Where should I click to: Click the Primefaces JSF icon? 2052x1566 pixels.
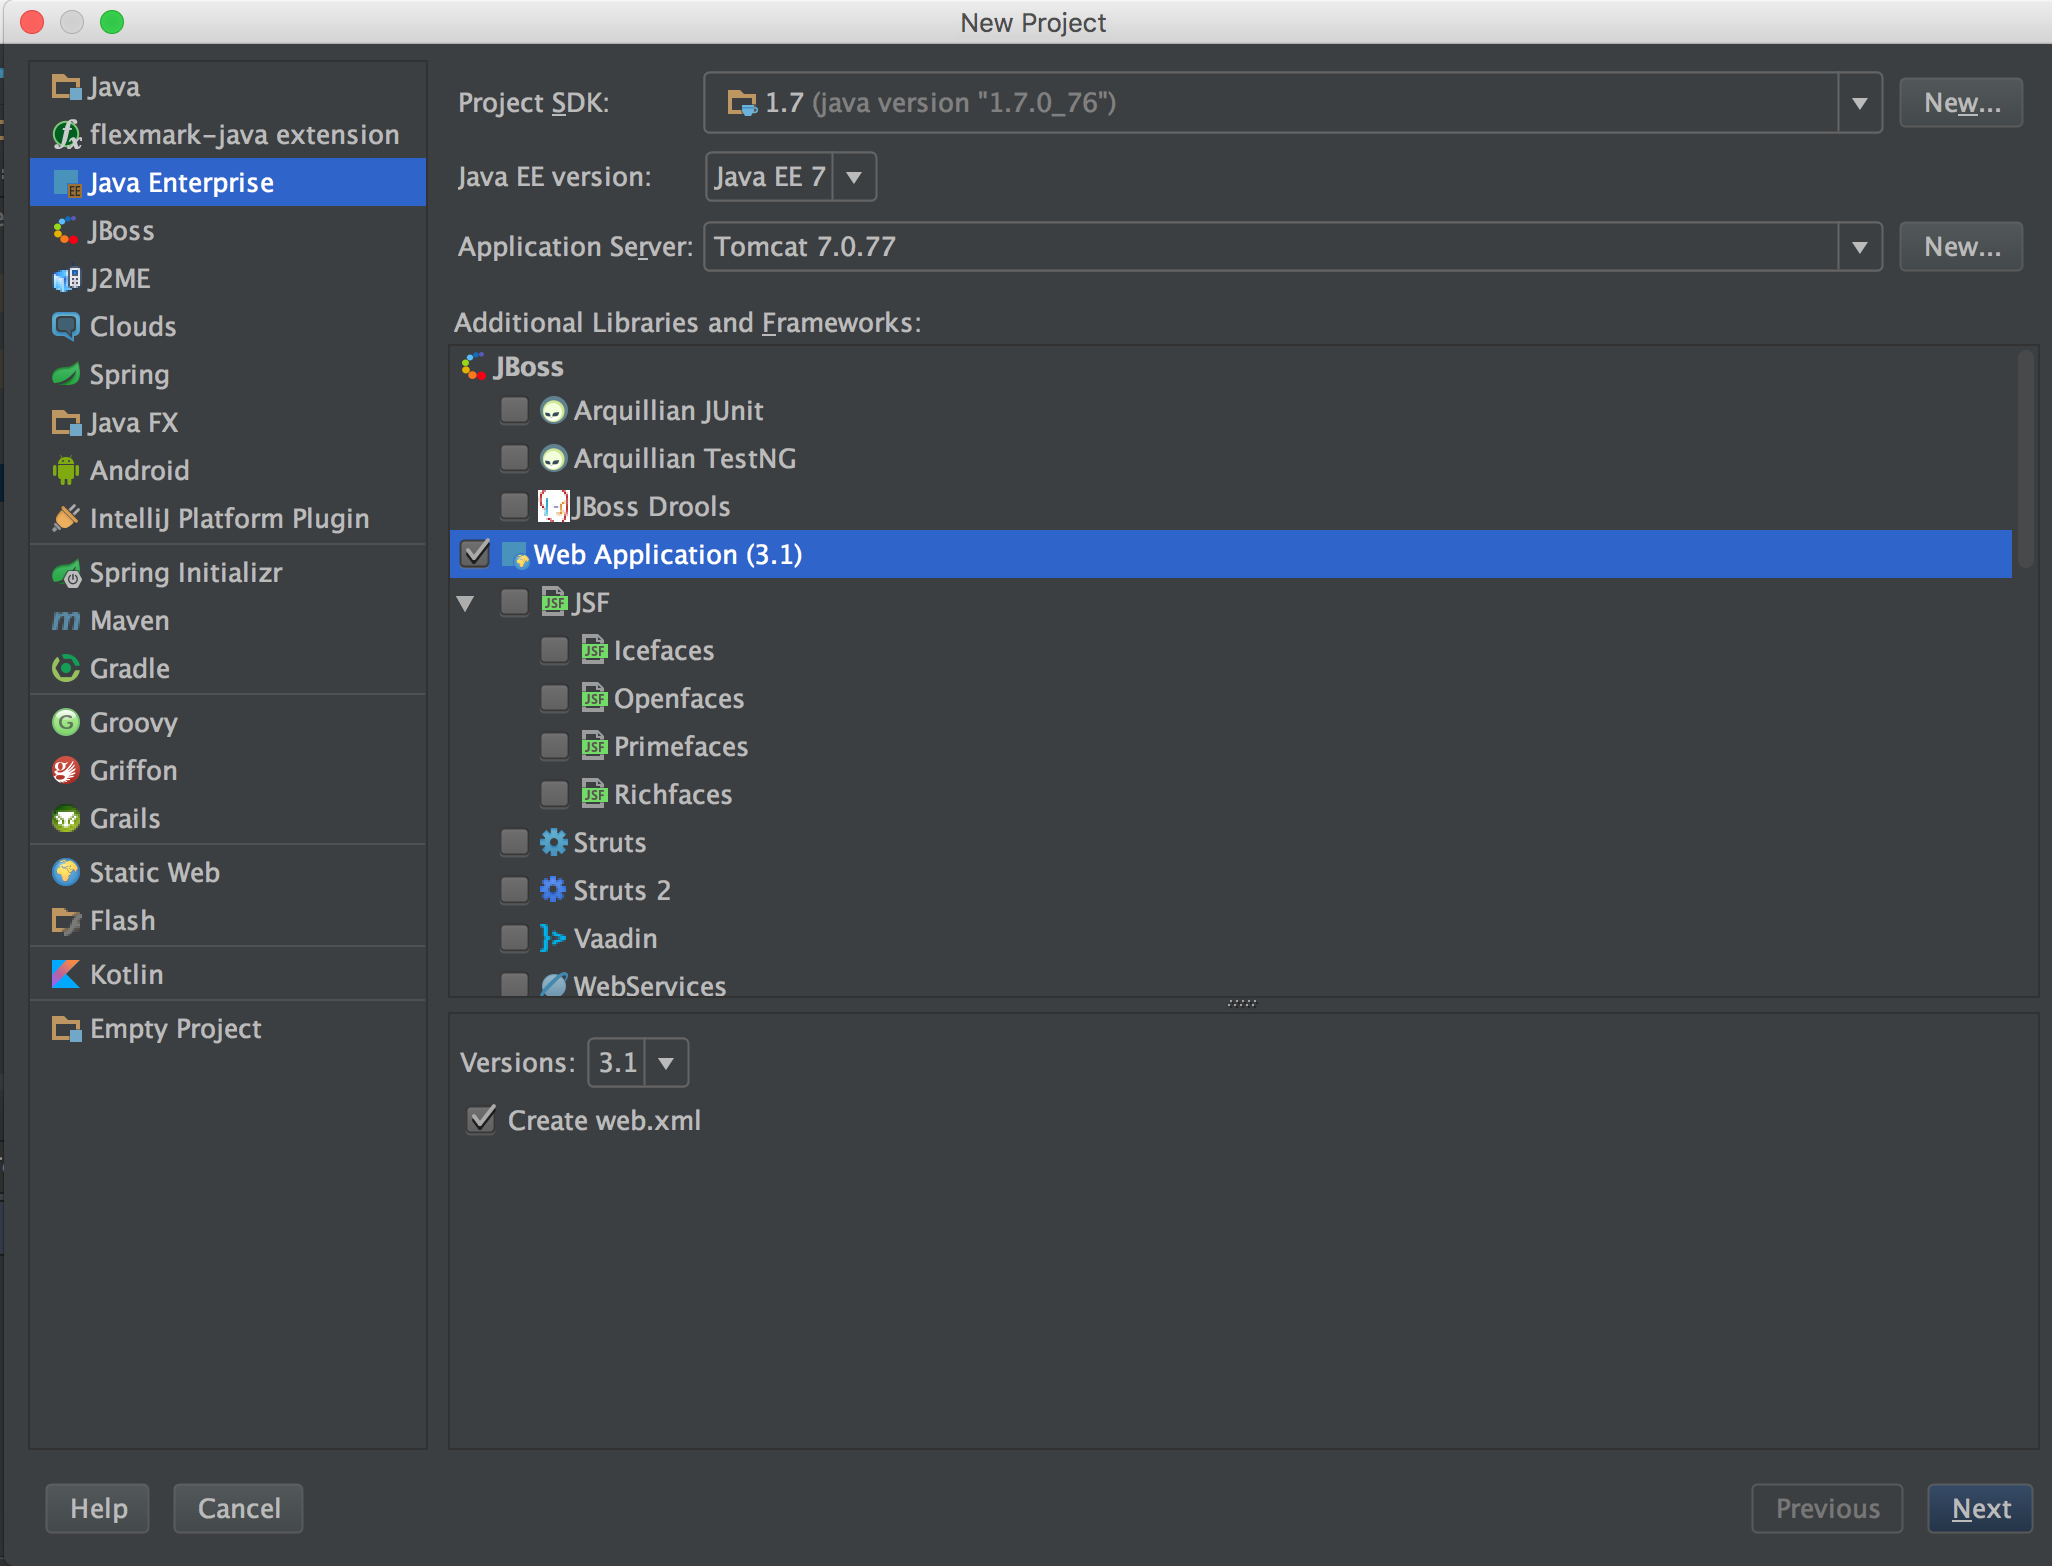[594, 746]
